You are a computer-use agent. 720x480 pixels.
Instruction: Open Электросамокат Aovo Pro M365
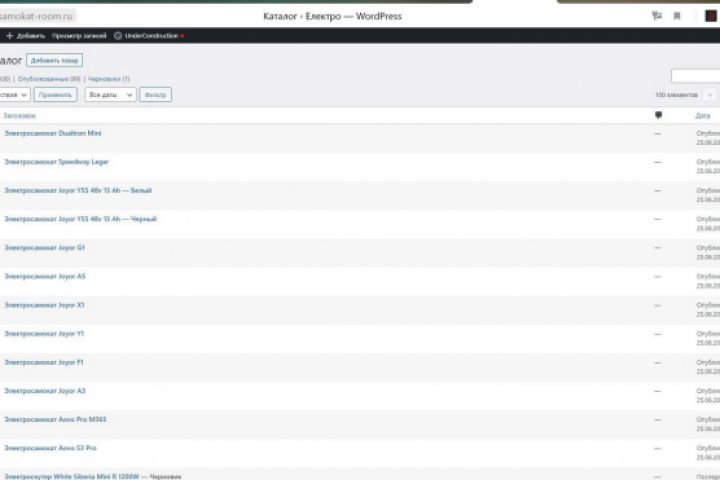(55, 419)
